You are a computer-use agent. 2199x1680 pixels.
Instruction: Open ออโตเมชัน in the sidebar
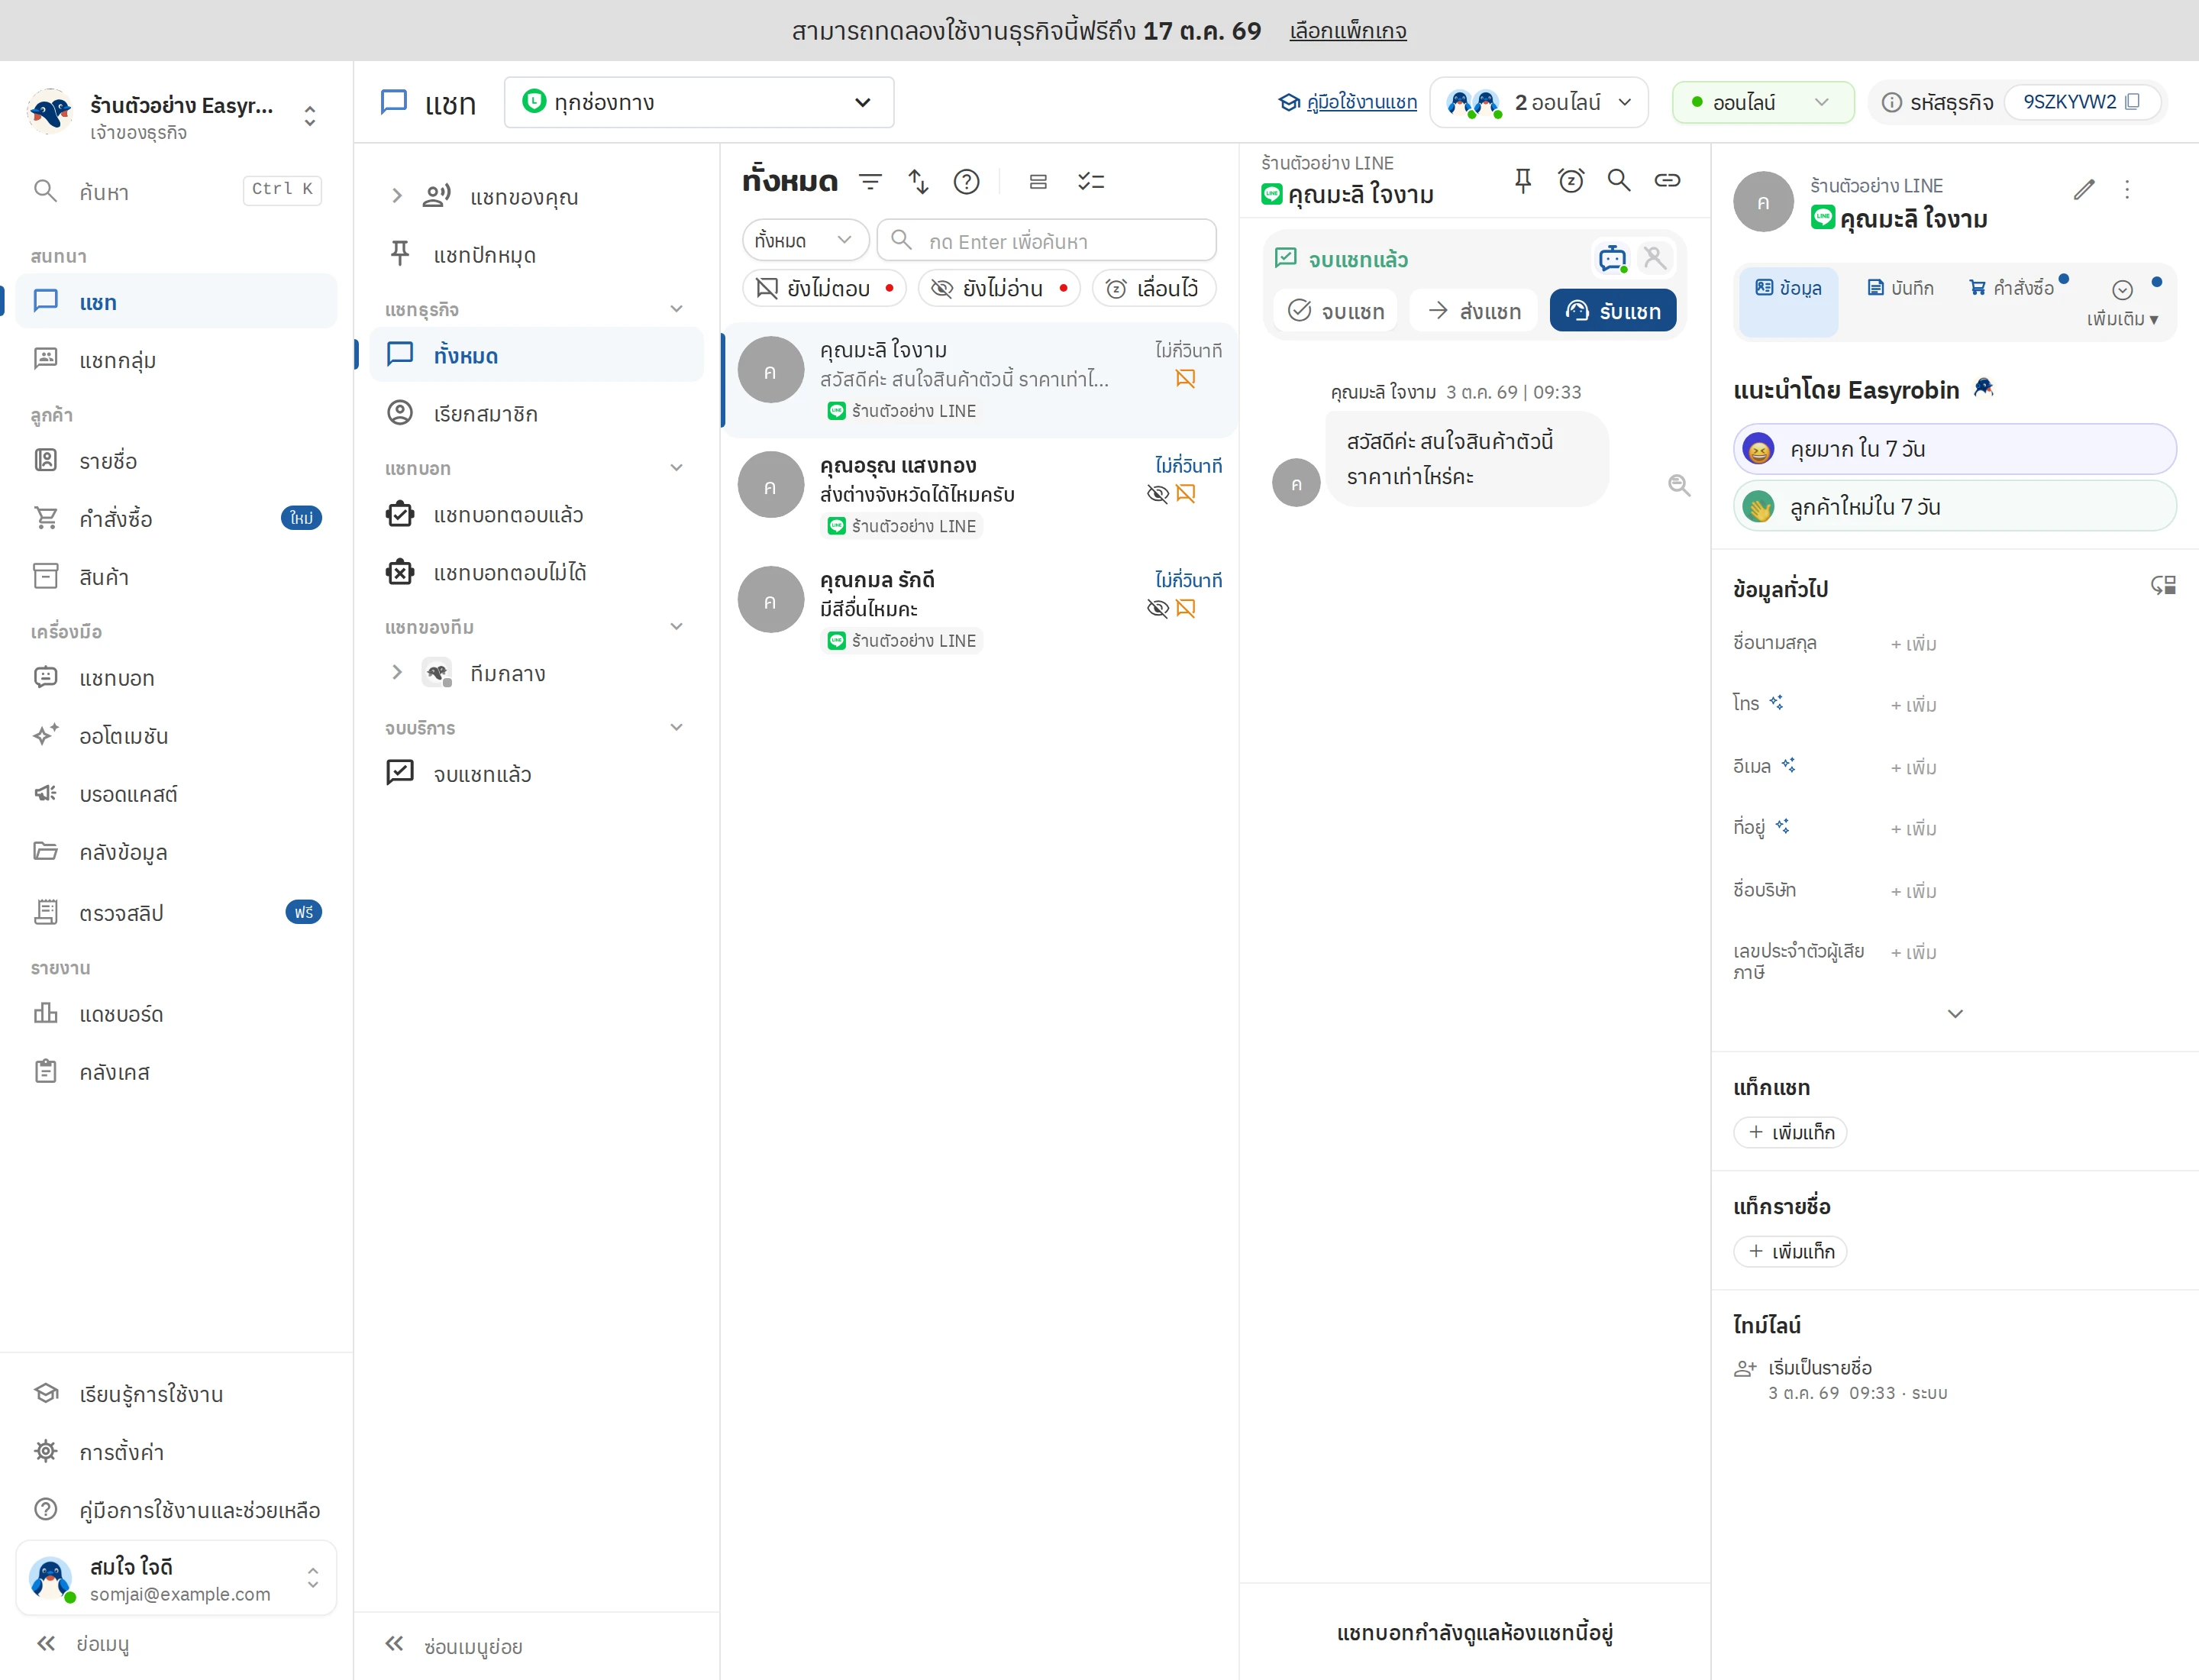(176, 736)
